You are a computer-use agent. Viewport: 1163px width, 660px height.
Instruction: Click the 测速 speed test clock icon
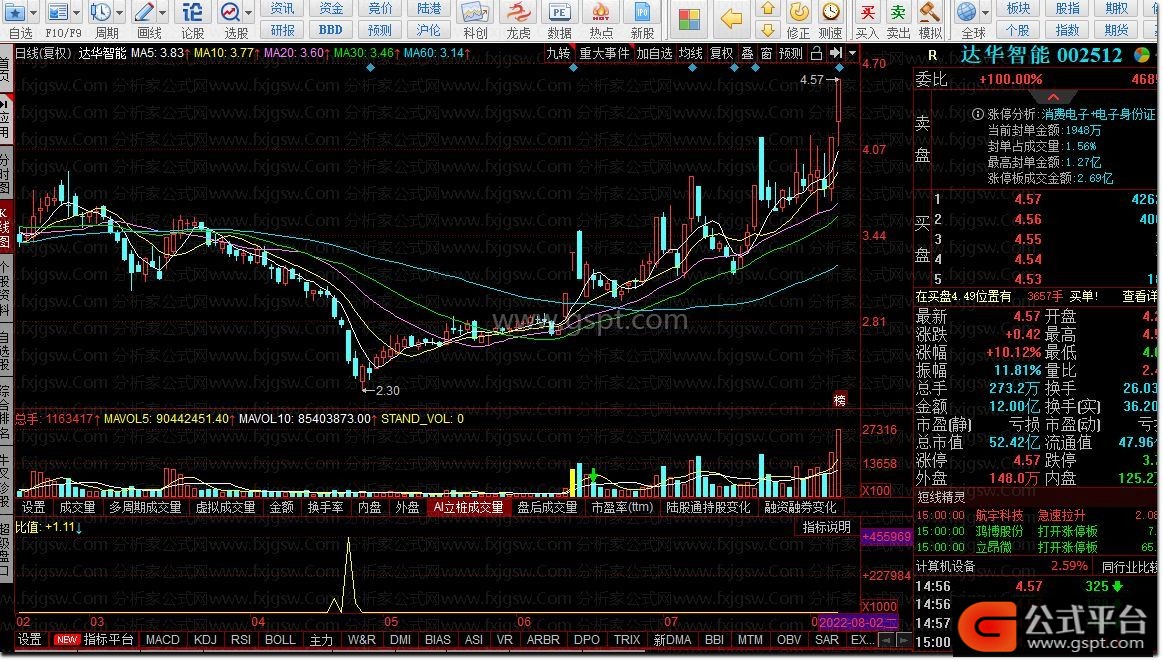click(x=831, y=12)
